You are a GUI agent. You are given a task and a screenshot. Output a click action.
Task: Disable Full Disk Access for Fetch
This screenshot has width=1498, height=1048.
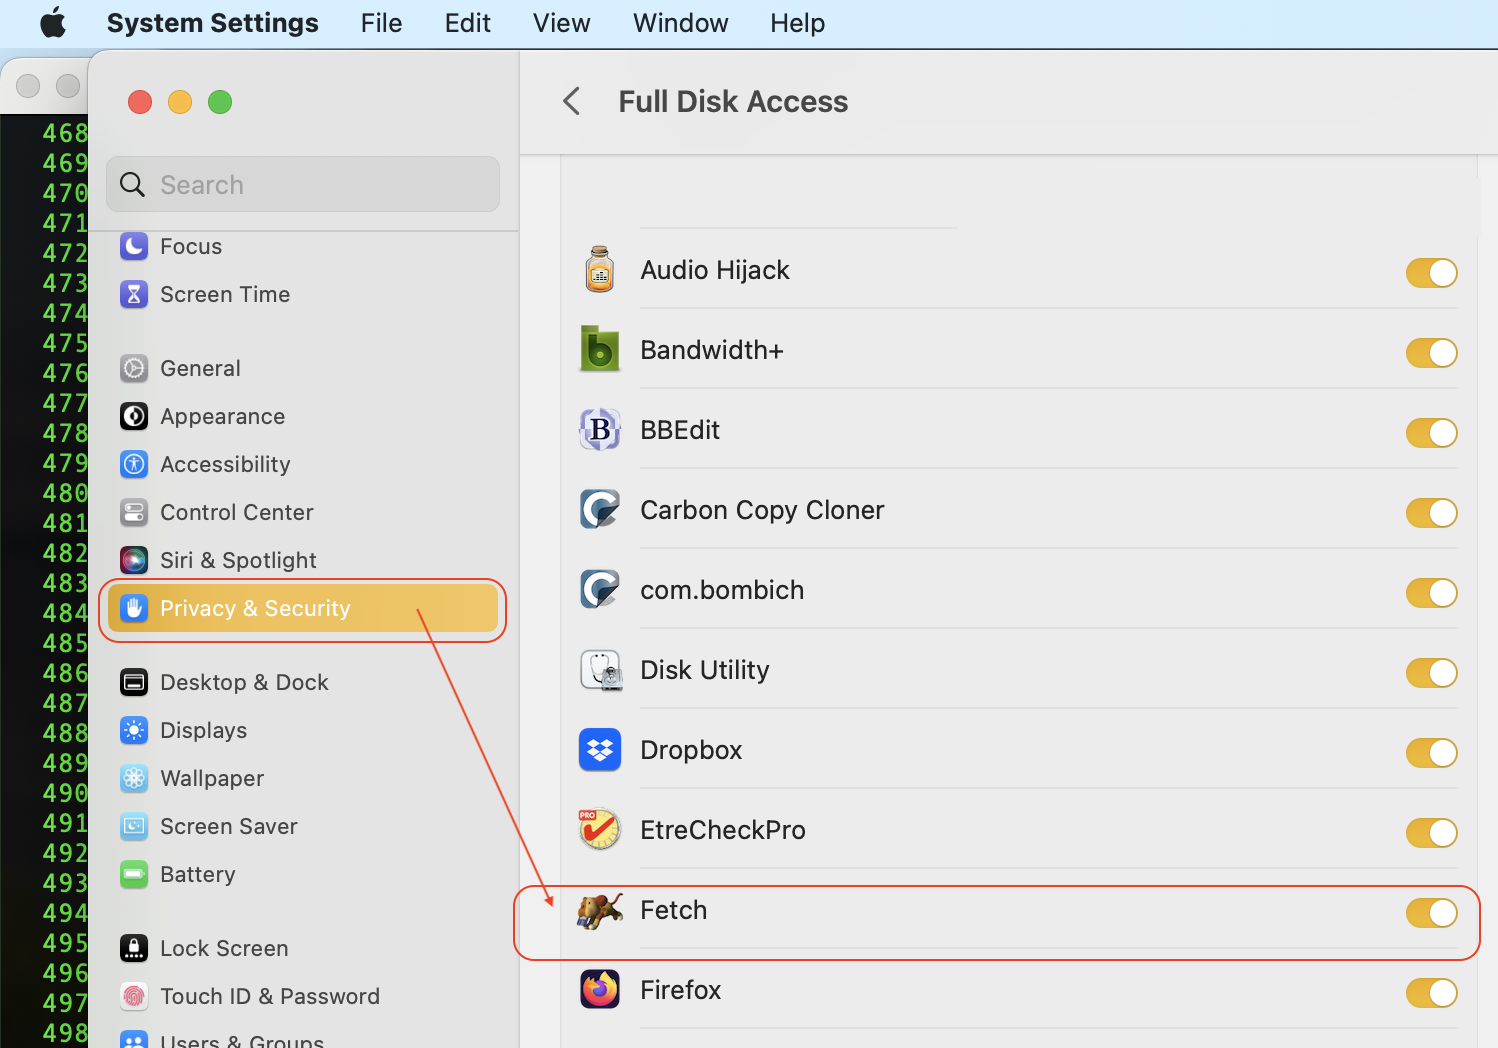tap(1432, 913)
